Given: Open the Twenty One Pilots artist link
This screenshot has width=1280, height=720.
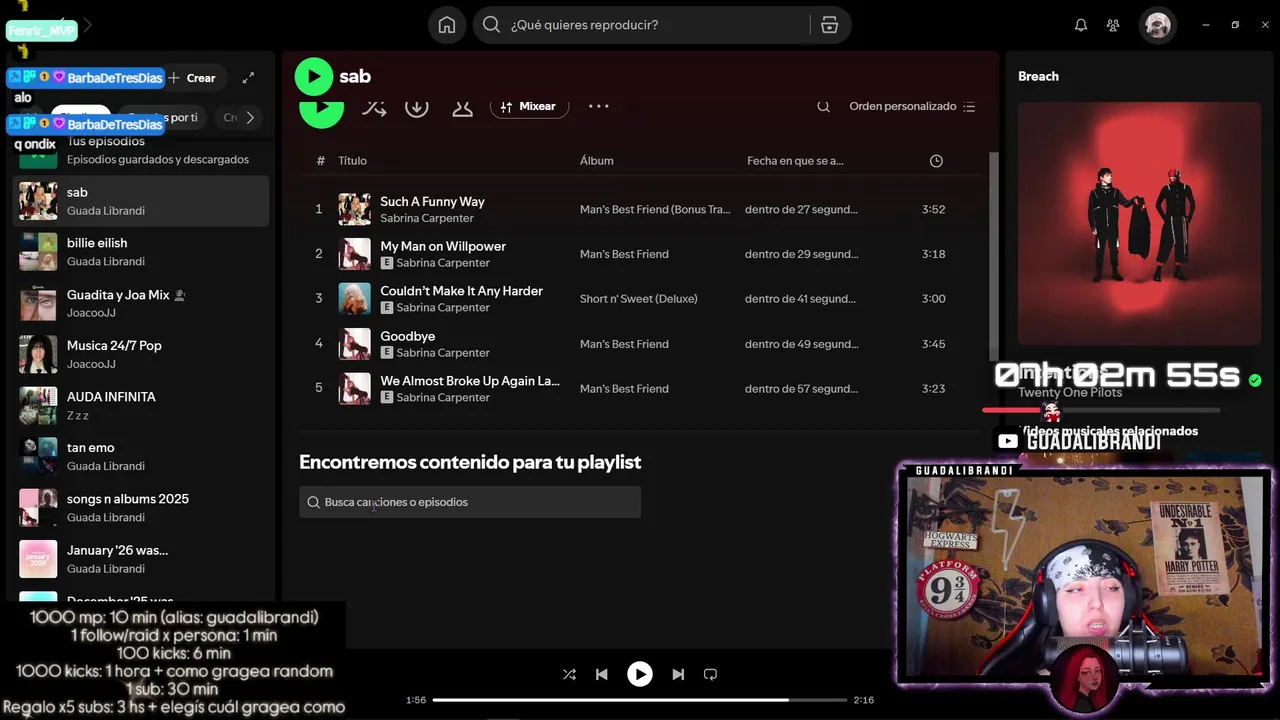Looking at the screenshot, I should click(1070, 393).
